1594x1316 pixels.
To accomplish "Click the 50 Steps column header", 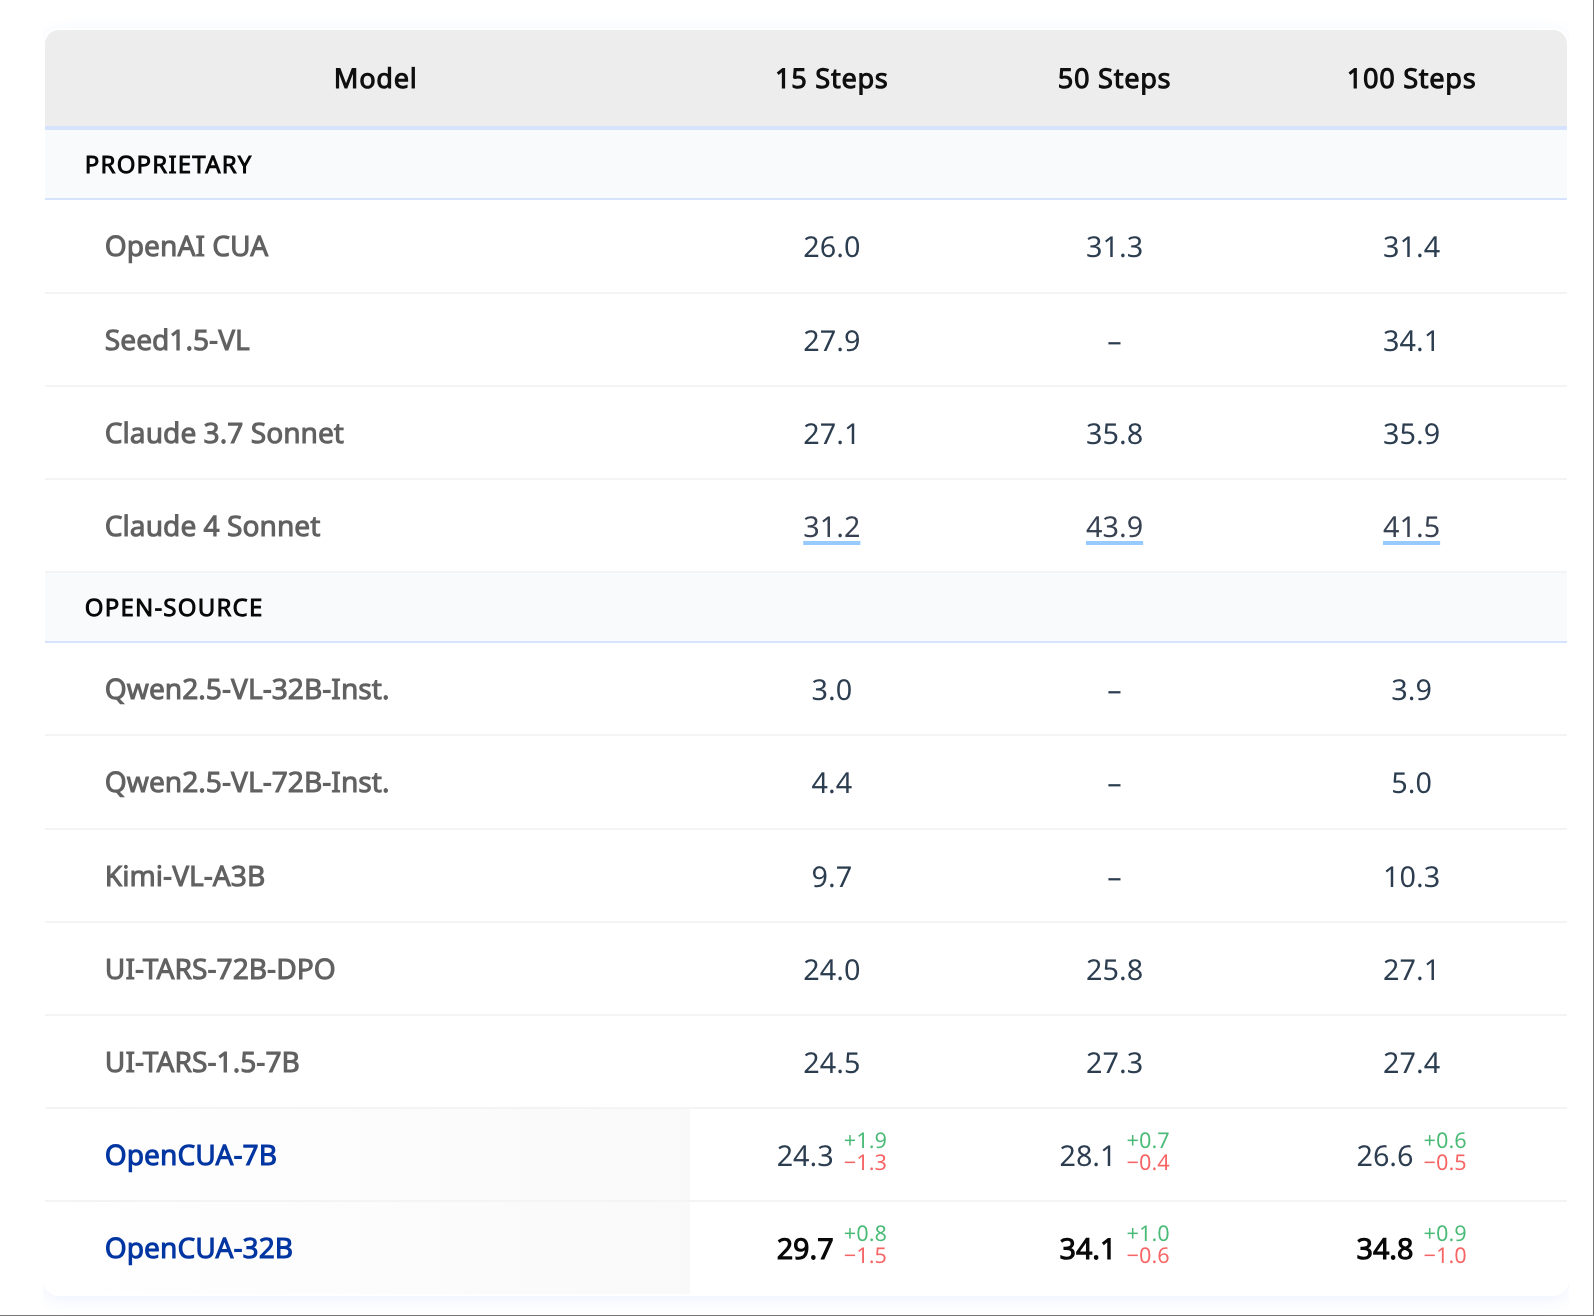I will pyautogui.click(x=1114, y=79).
